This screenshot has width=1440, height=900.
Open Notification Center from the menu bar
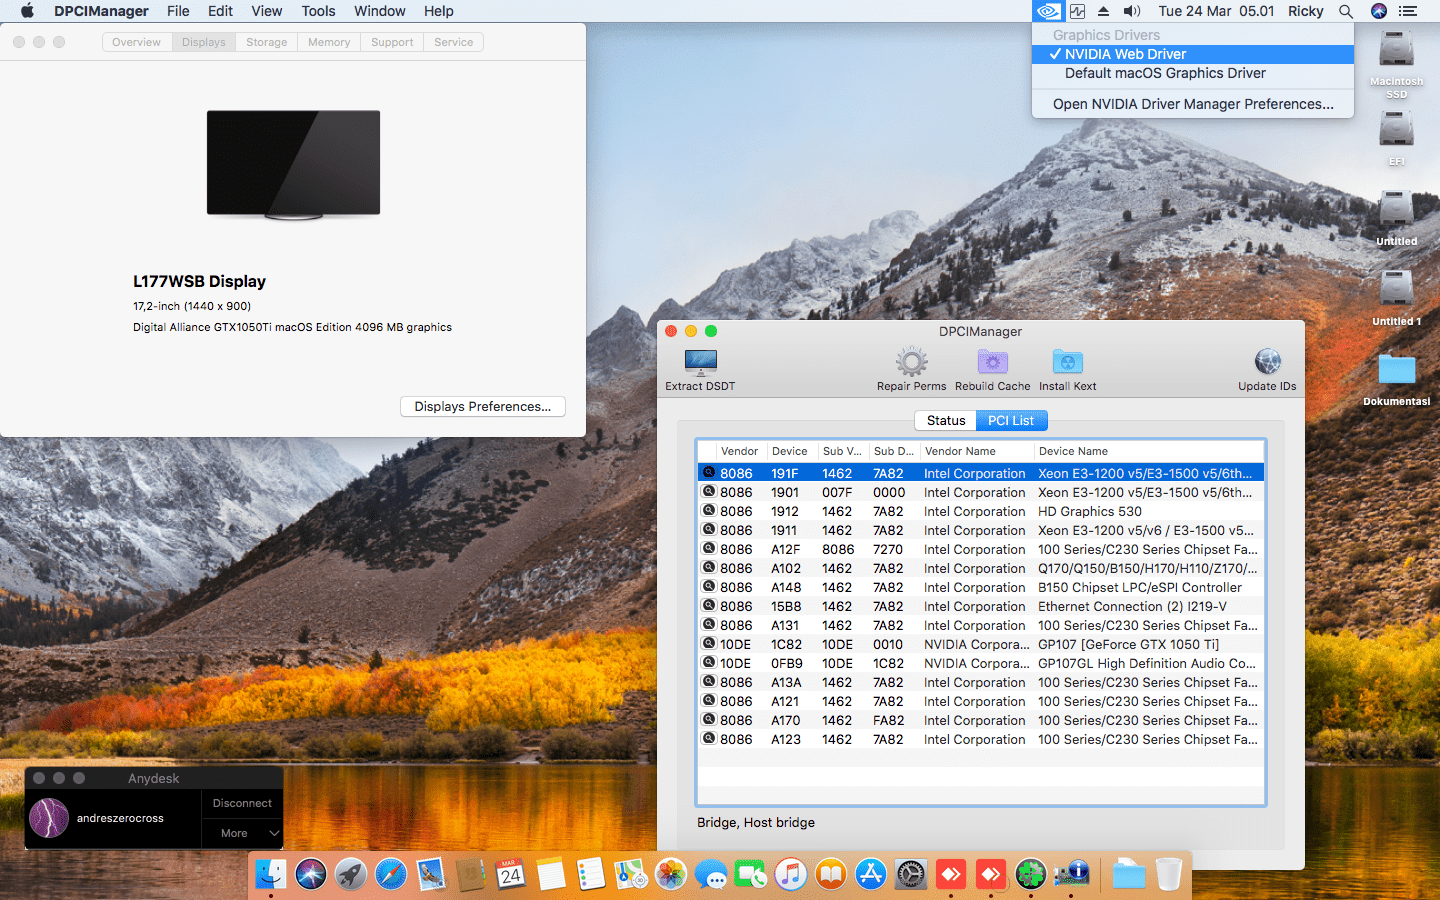(1408, 11)
